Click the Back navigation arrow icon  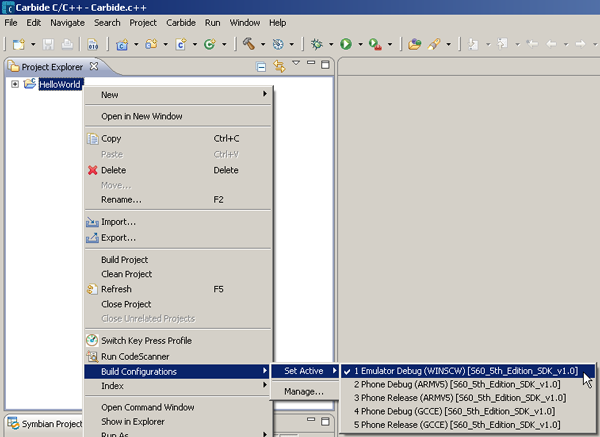click(551, 44)
